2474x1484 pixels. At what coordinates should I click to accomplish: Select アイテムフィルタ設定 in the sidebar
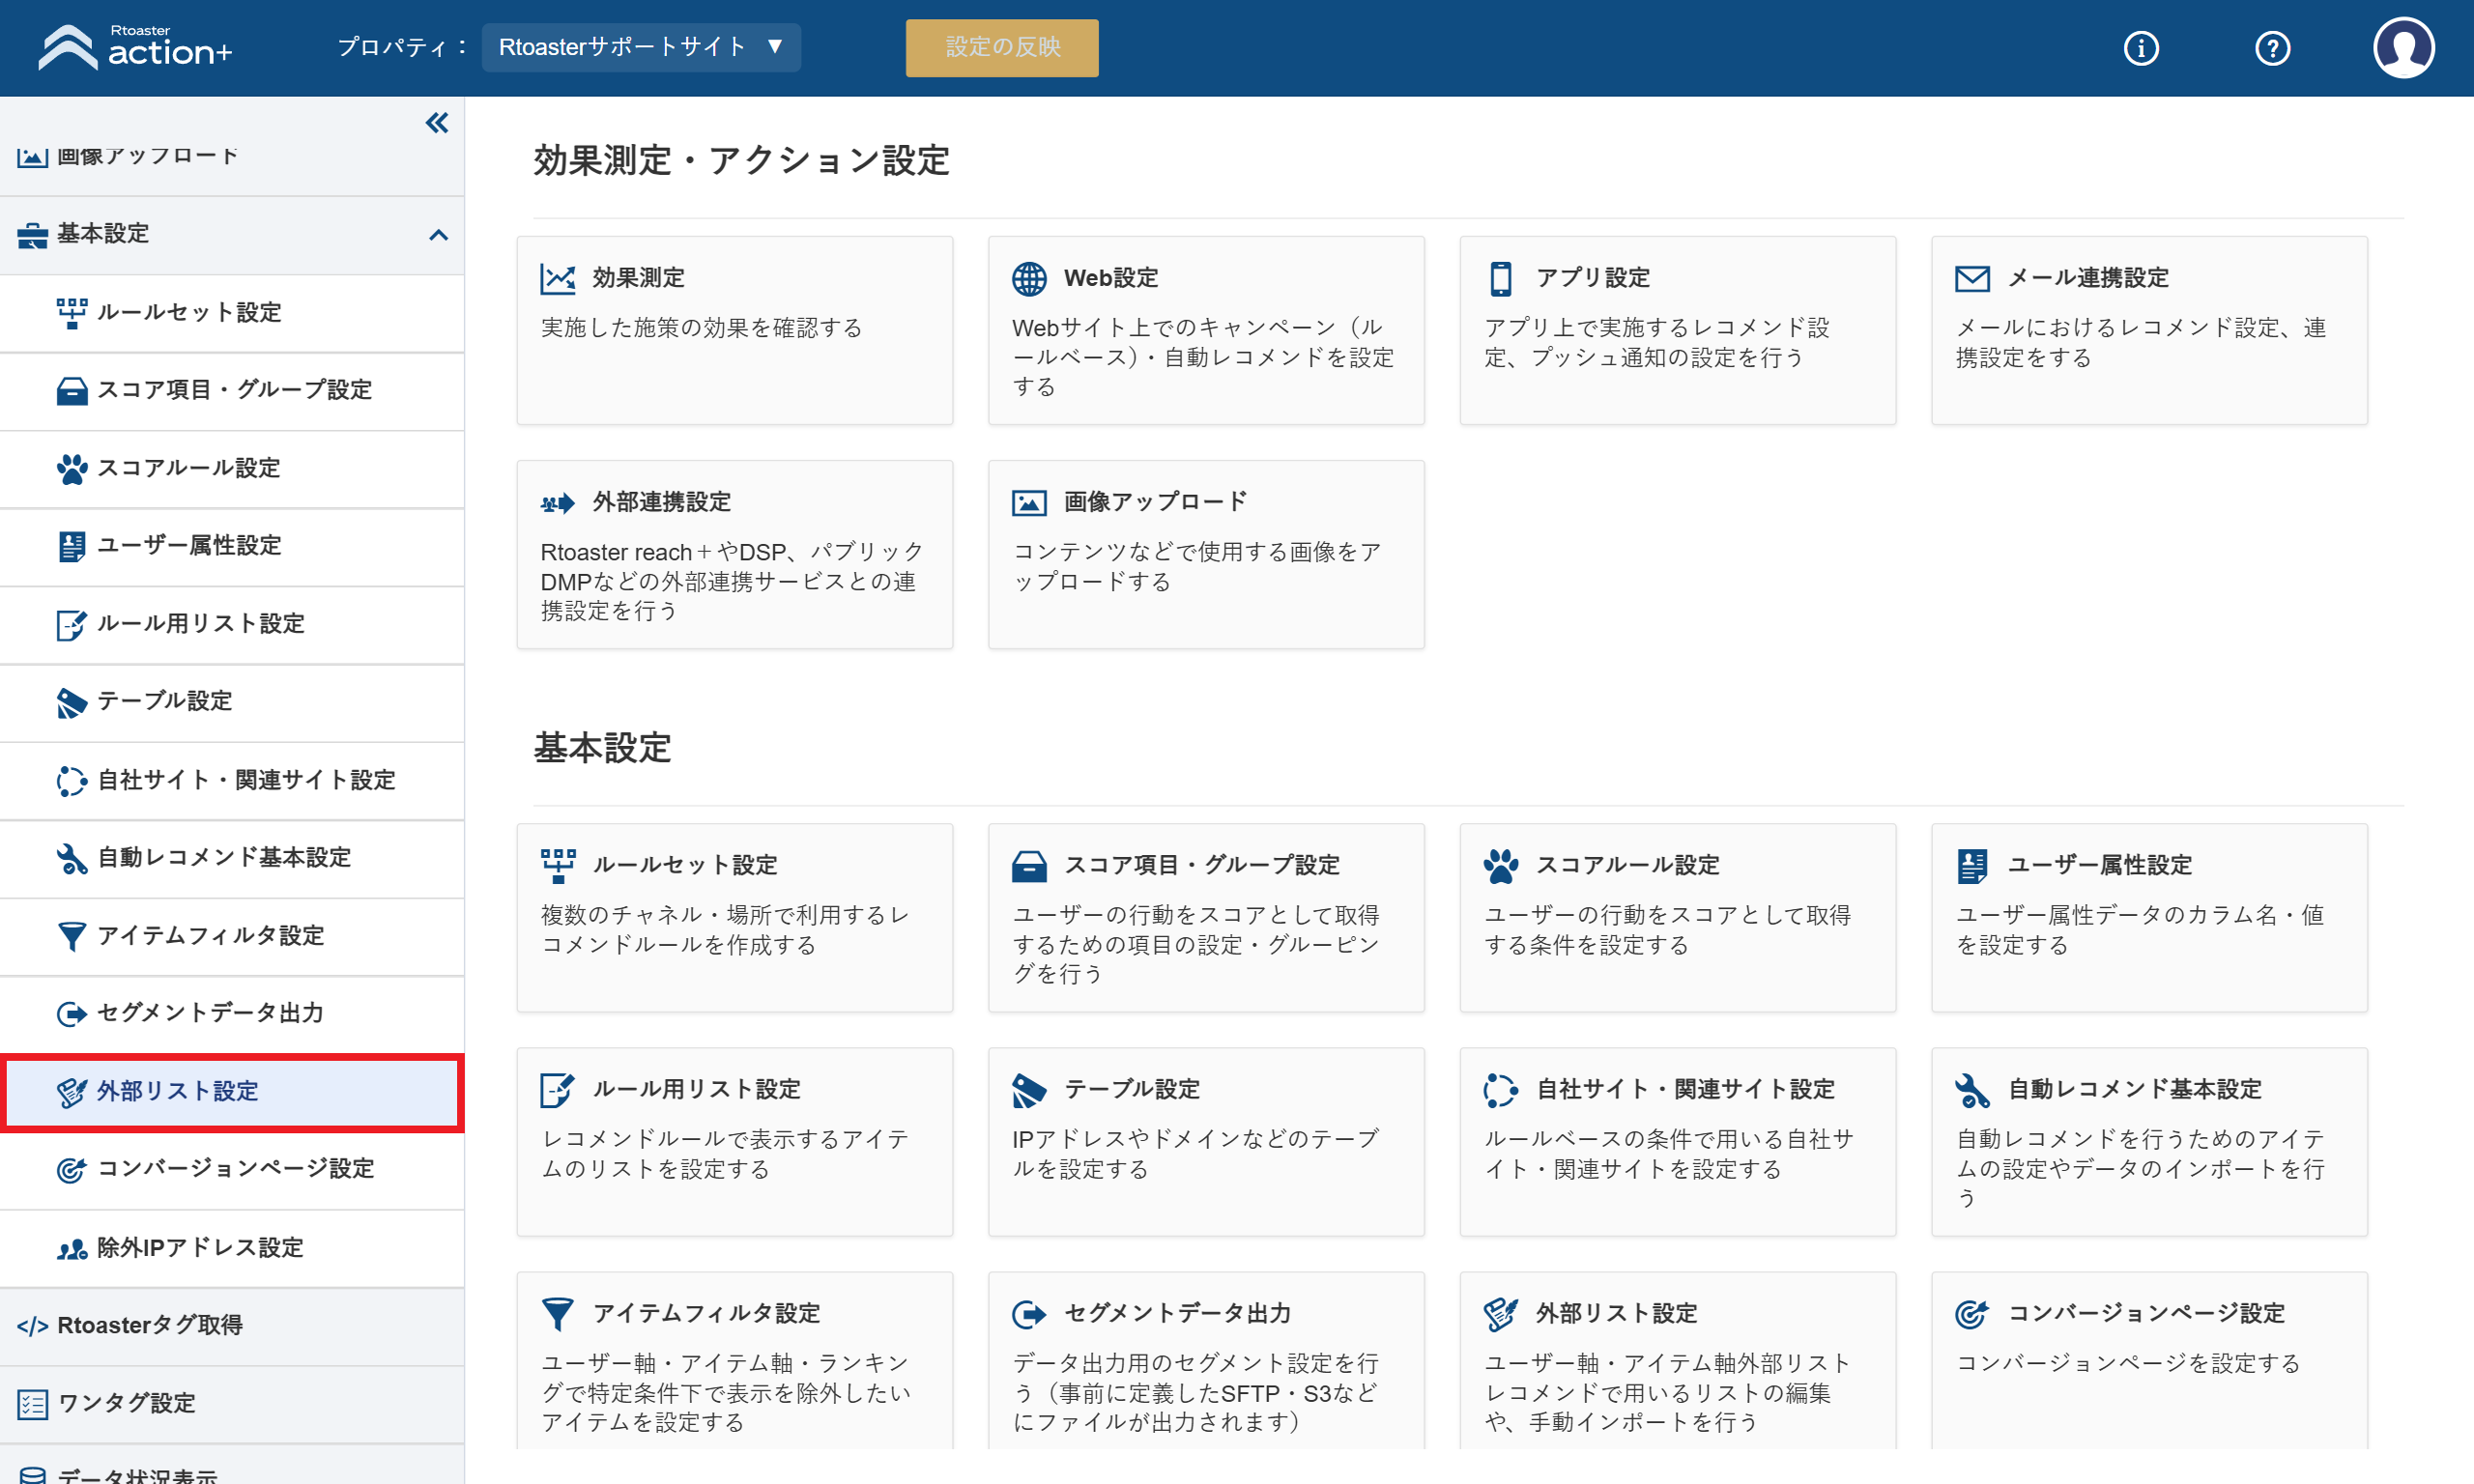click(232, 936)
